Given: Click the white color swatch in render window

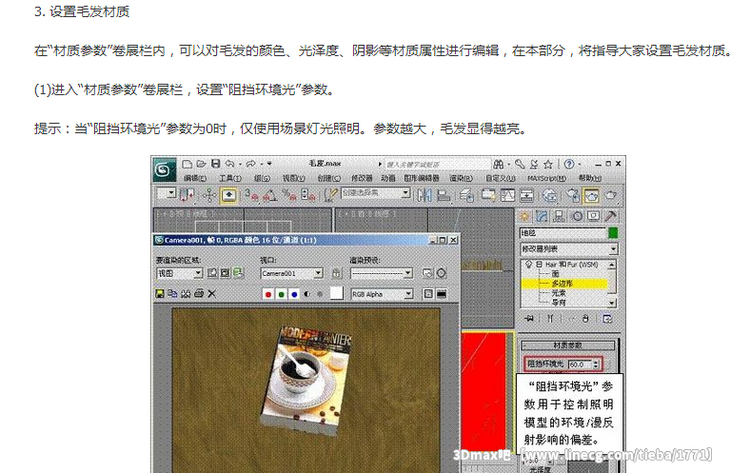Looking at the screenshot, I should (x=336, y=293).
